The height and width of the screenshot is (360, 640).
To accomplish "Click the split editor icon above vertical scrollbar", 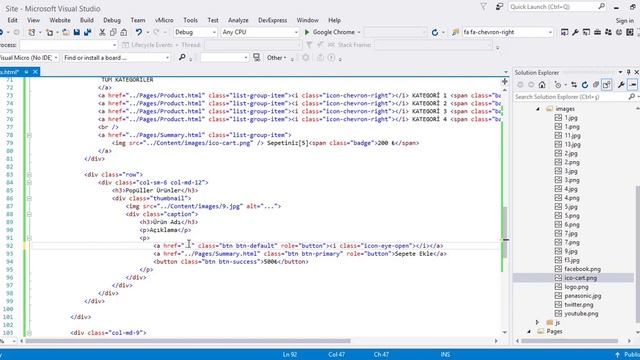I will coord(505,82).
